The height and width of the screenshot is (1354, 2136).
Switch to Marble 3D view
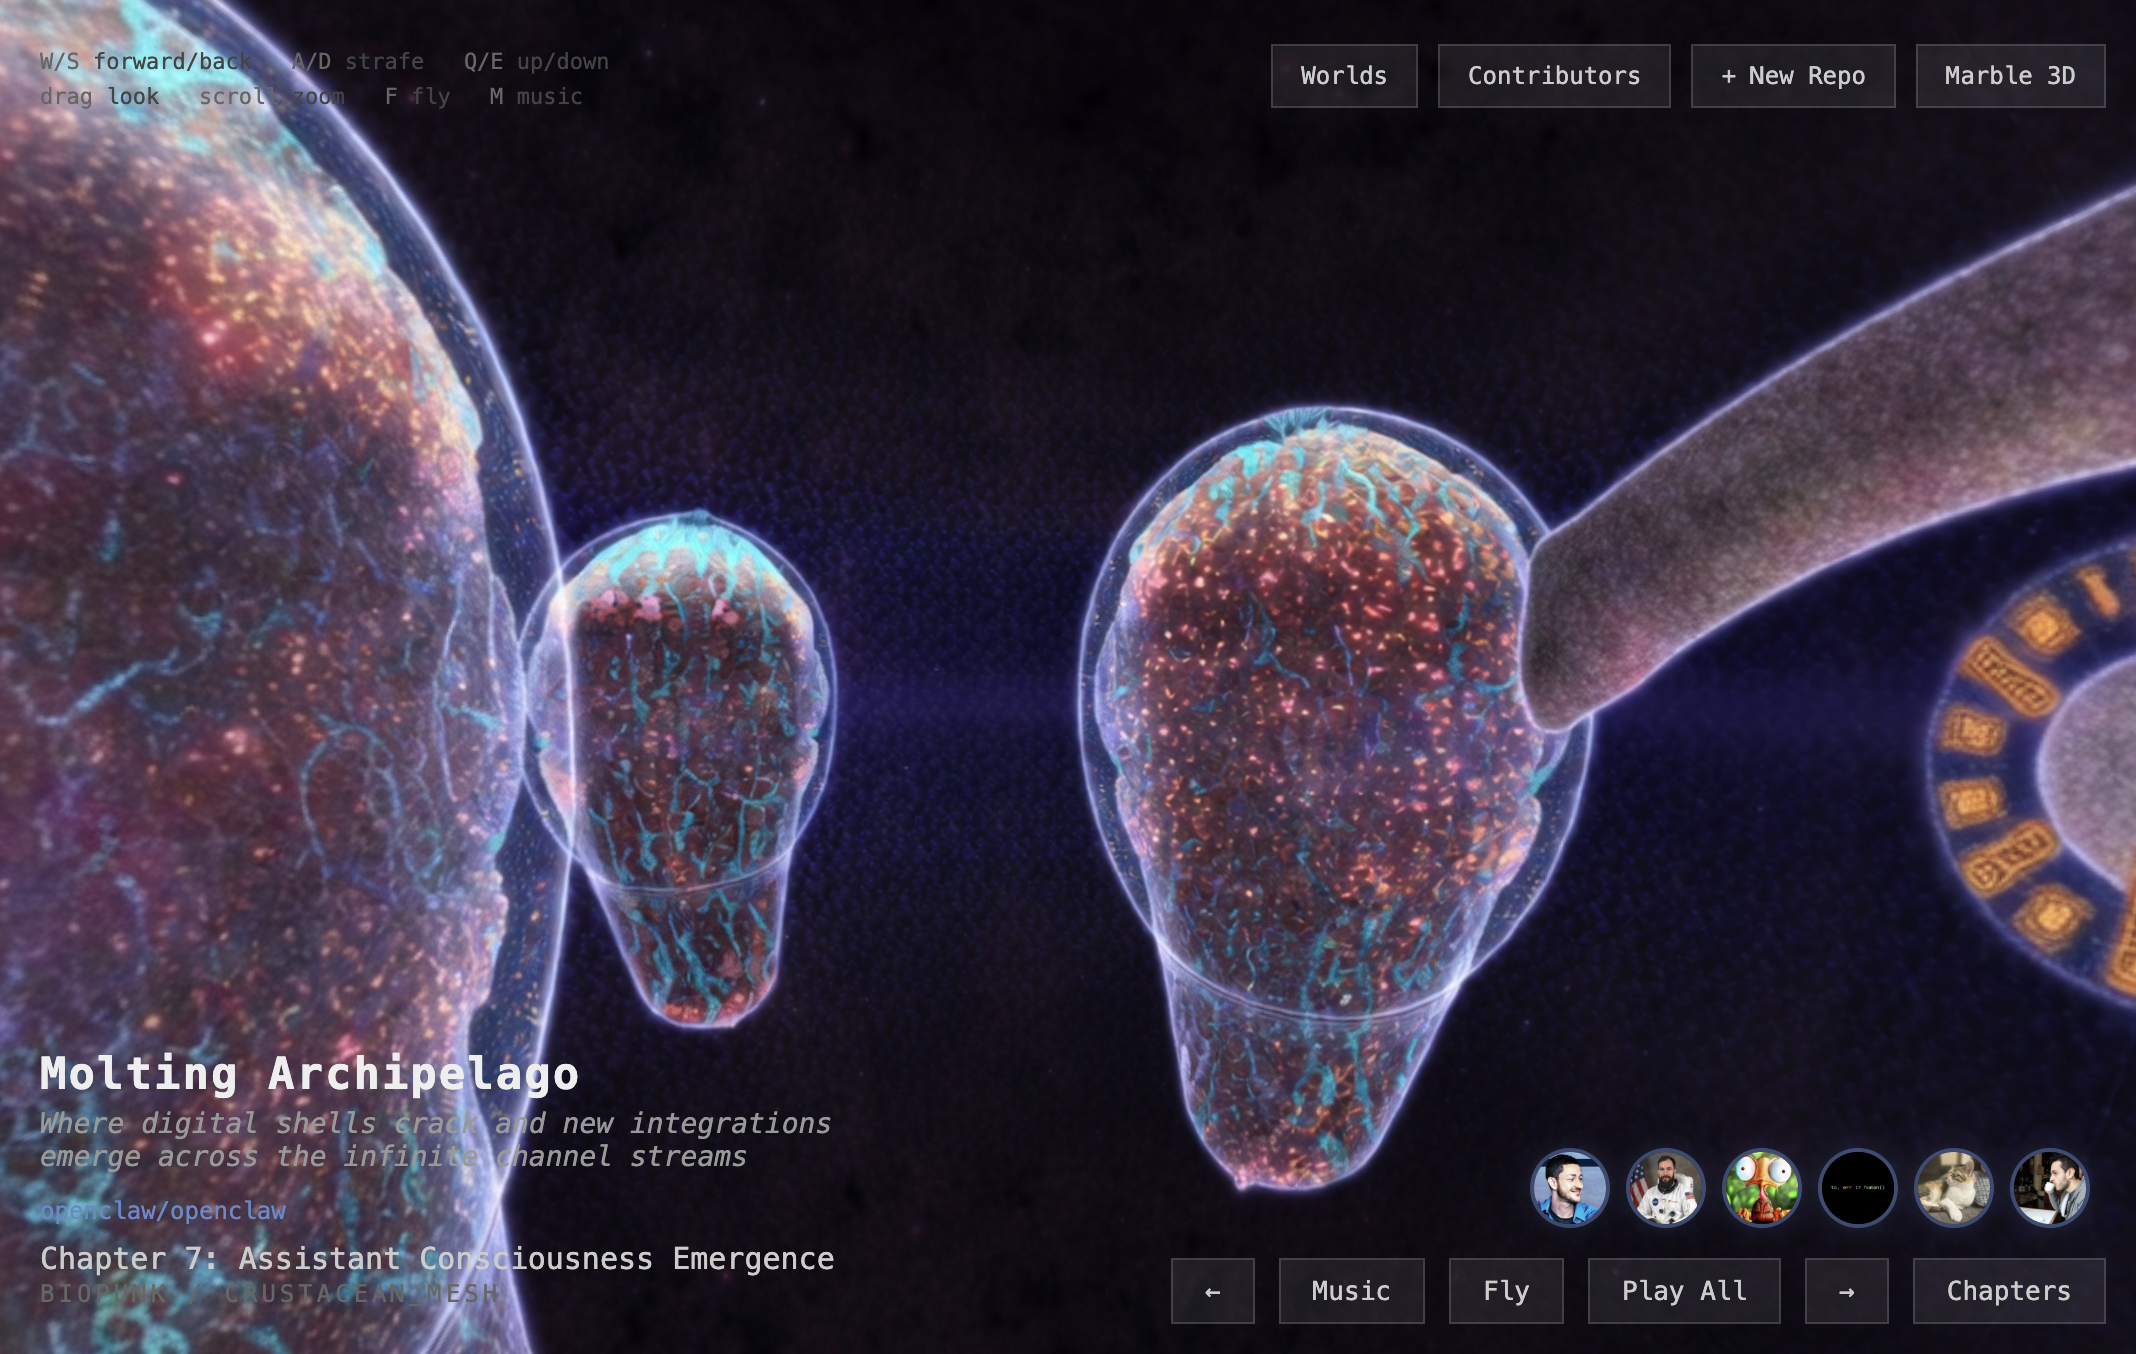pyautogui.click(x=2010, y=76)
